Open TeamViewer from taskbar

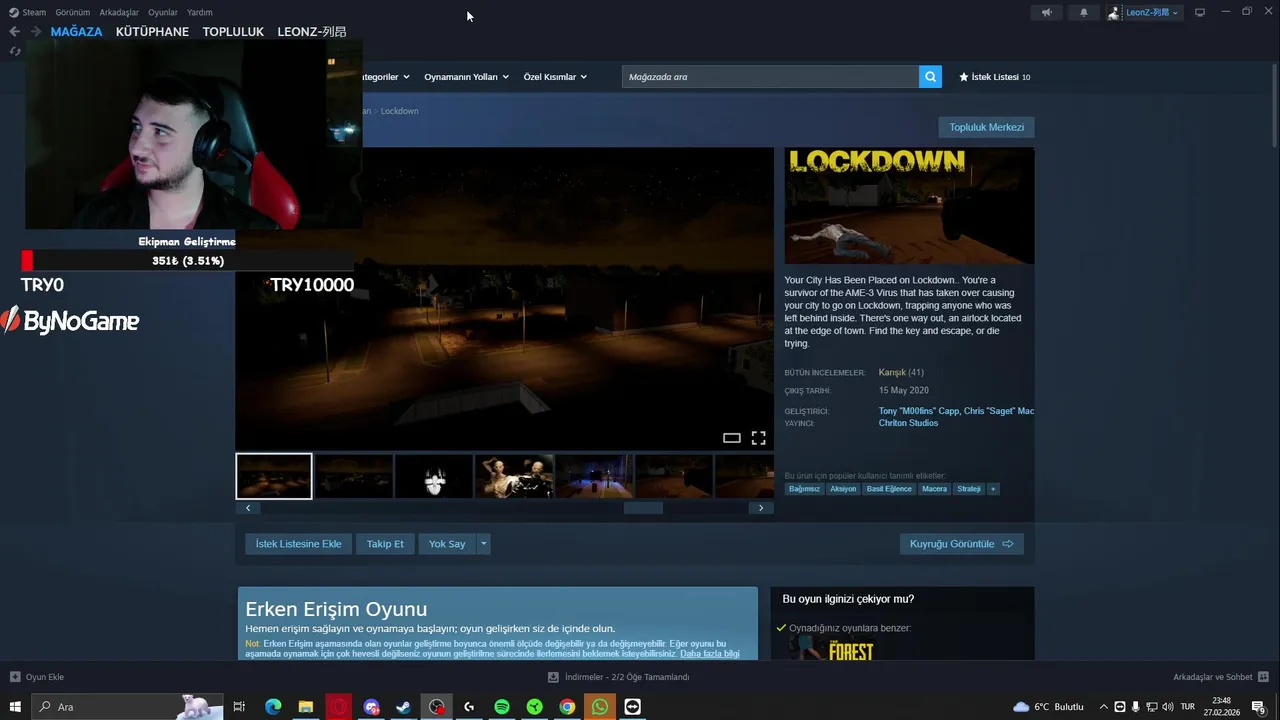click(x=632, y=707)
